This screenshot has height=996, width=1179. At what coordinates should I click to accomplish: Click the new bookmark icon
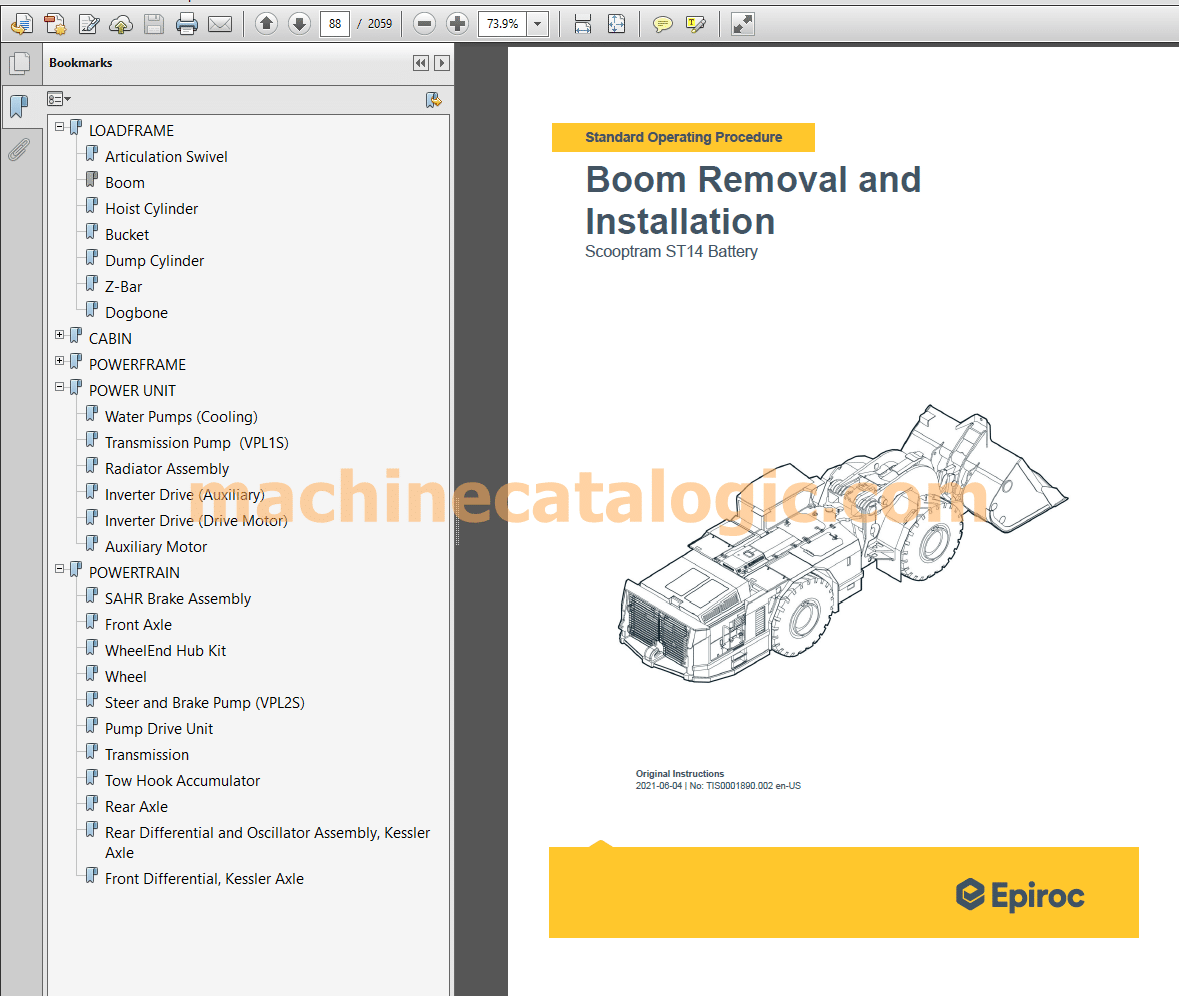[x=434, y=100]
